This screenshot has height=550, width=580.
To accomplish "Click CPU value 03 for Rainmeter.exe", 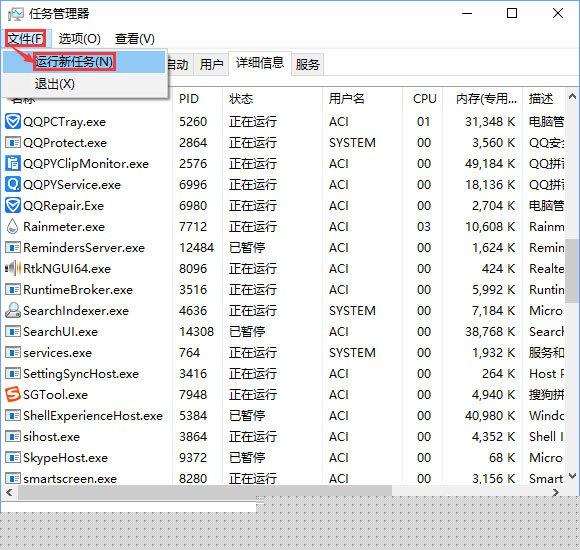I will click(424, 226).
